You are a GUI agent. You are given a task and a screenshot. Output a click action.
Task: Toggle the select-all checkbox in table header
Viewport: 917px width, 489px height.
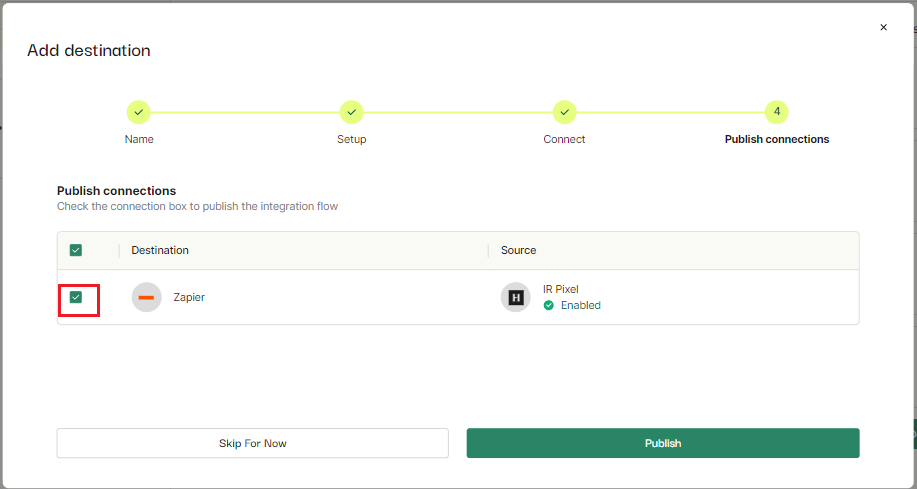tap(75, 250)
